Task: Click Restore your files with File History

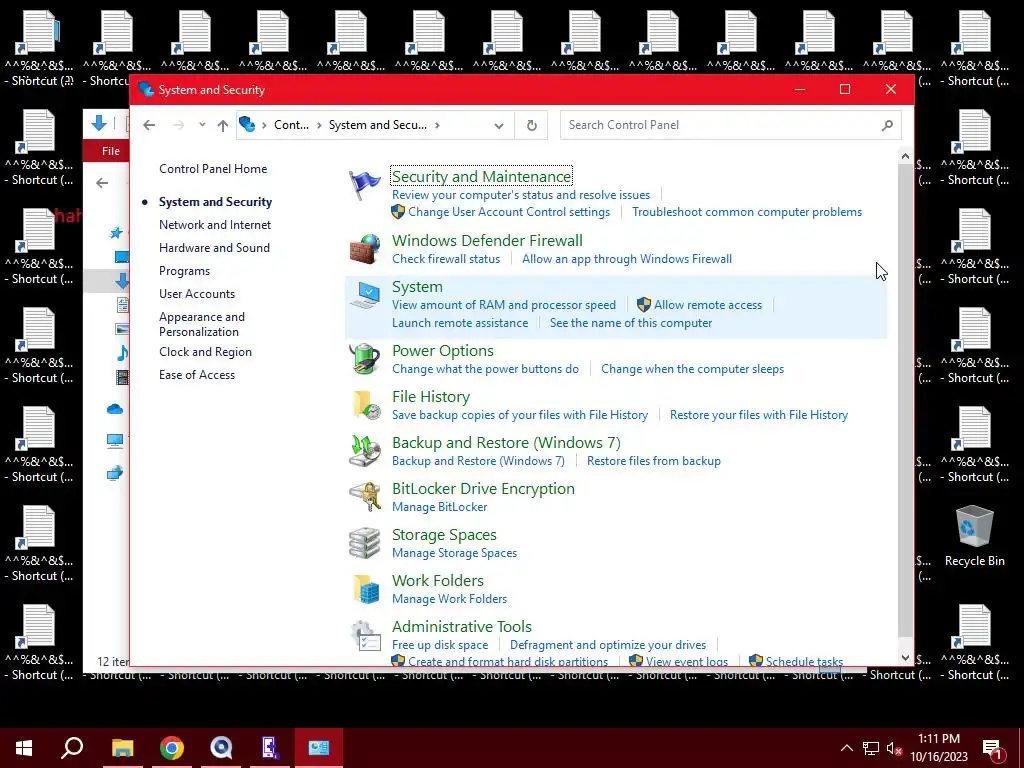Action: pos(759,415)
